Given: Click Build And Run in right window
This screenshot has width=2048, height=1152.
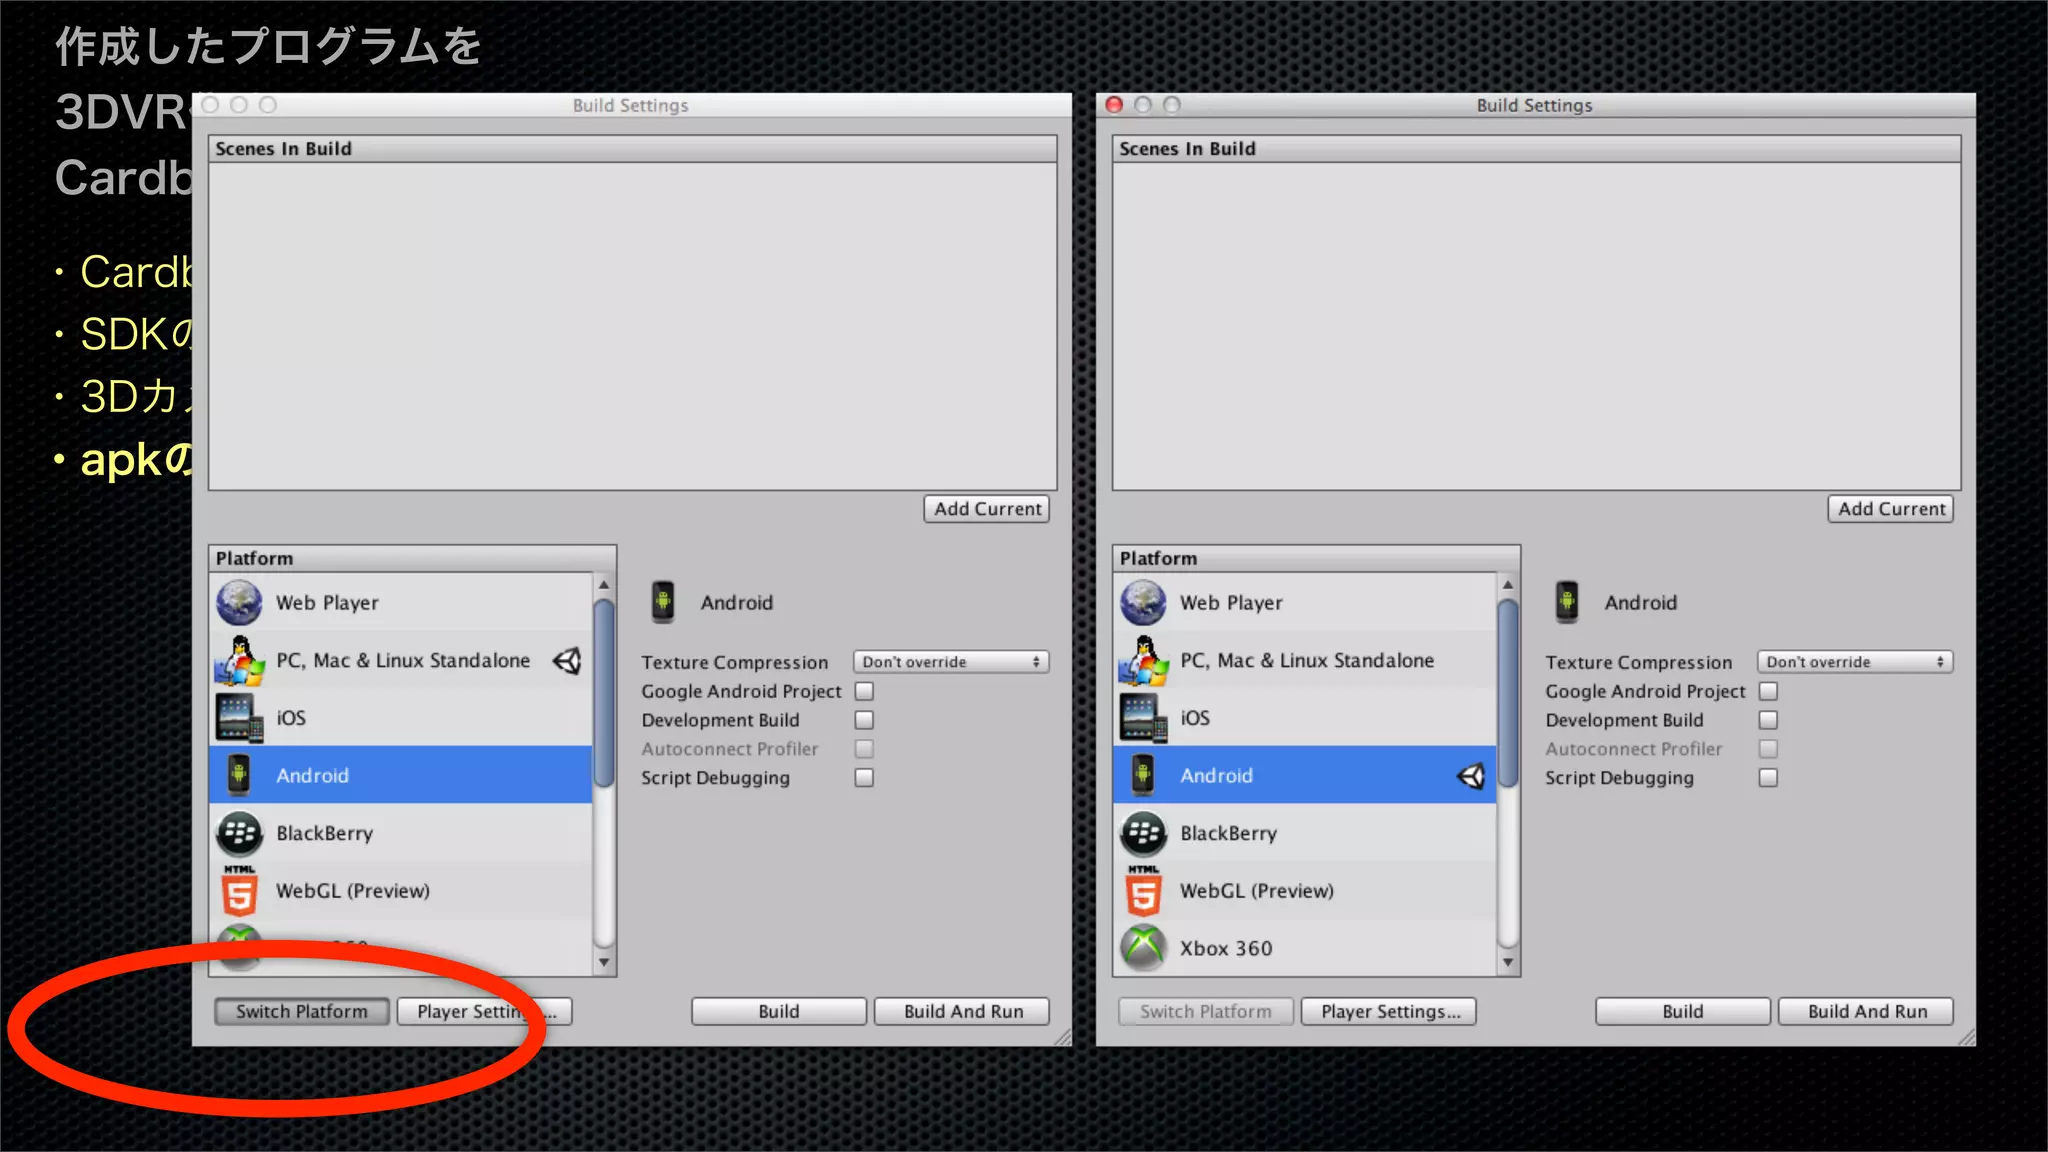Looking at the screenshot, I should coord(1866,1011).
